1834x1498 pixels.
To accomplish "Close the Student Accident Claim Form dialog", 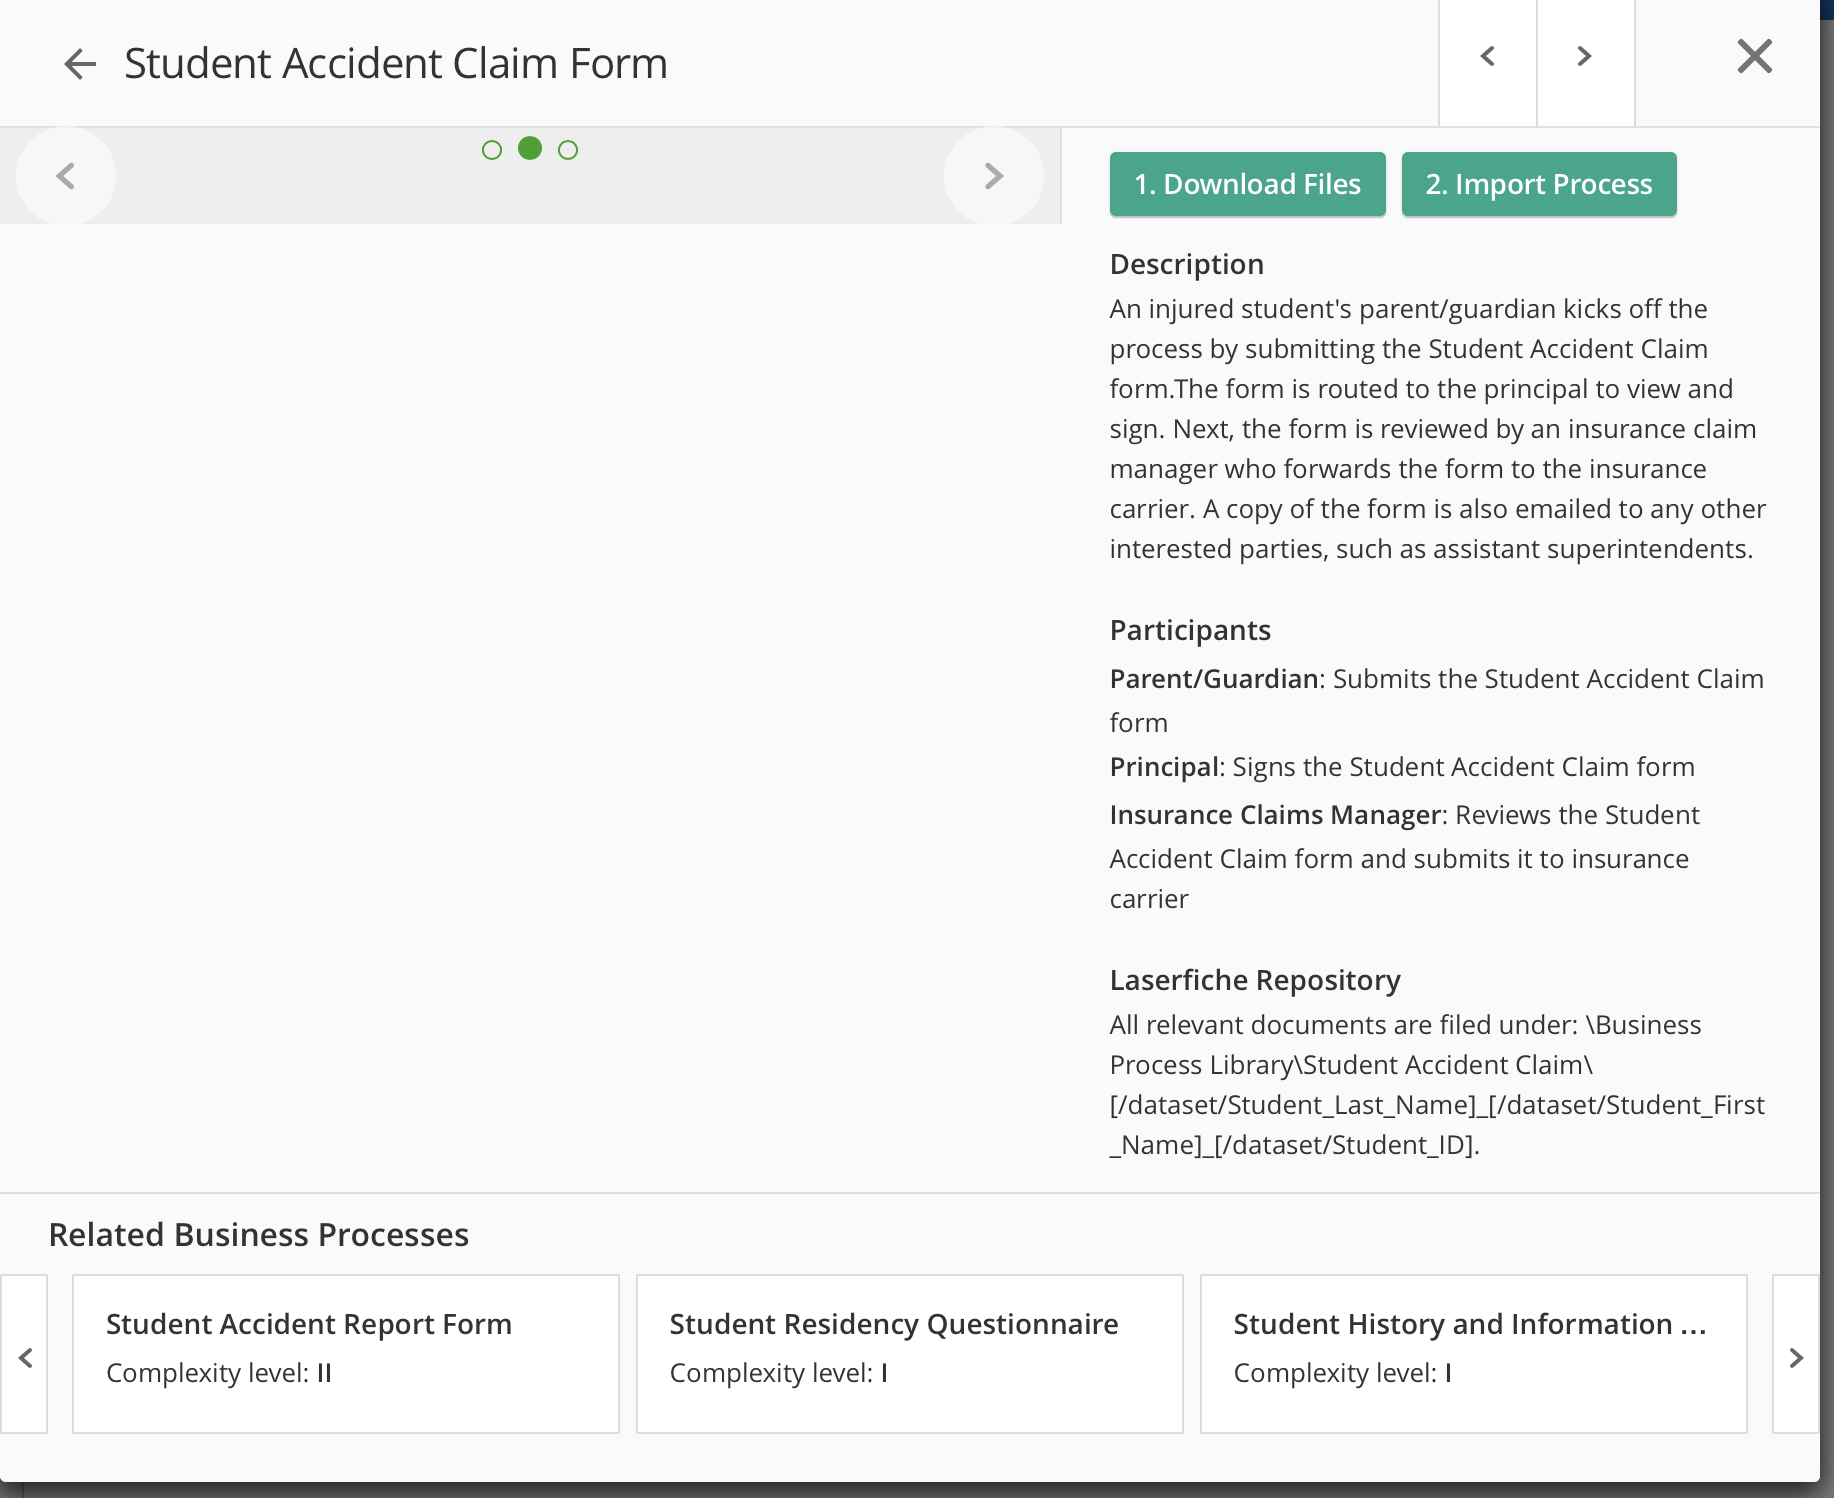I will coord(1754,57).
